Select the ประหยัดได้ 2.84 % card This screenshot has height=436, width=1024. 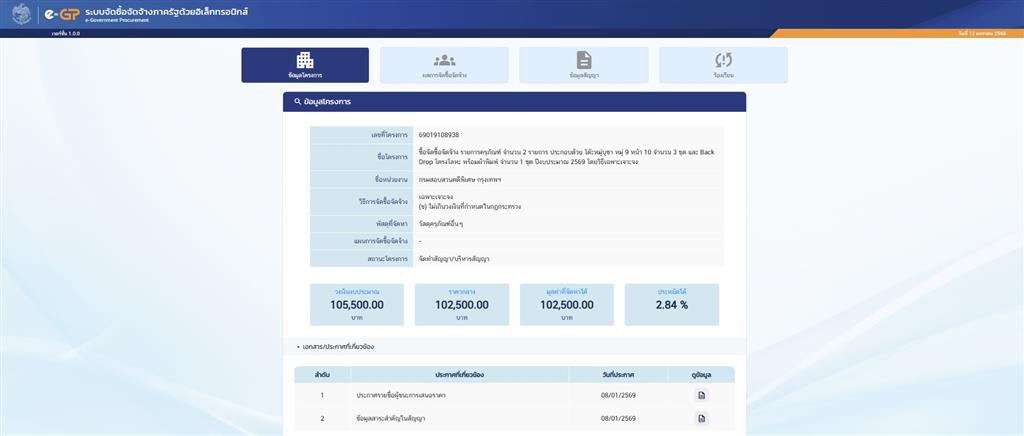(672, 304)
